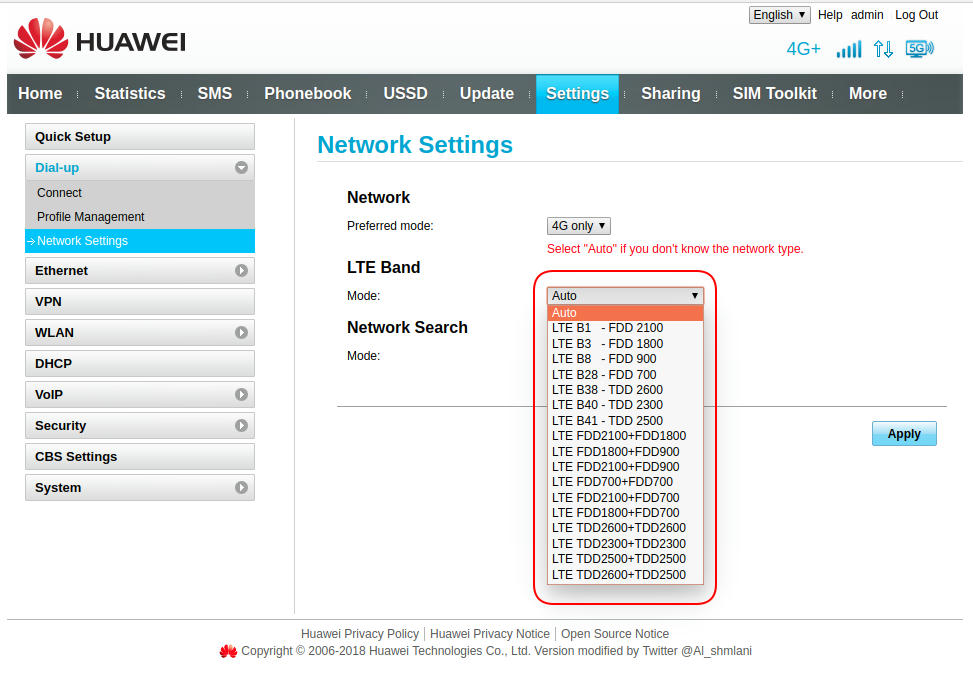Click Log Out
Viewport: 973px width, 674px height.
(917, 15)
